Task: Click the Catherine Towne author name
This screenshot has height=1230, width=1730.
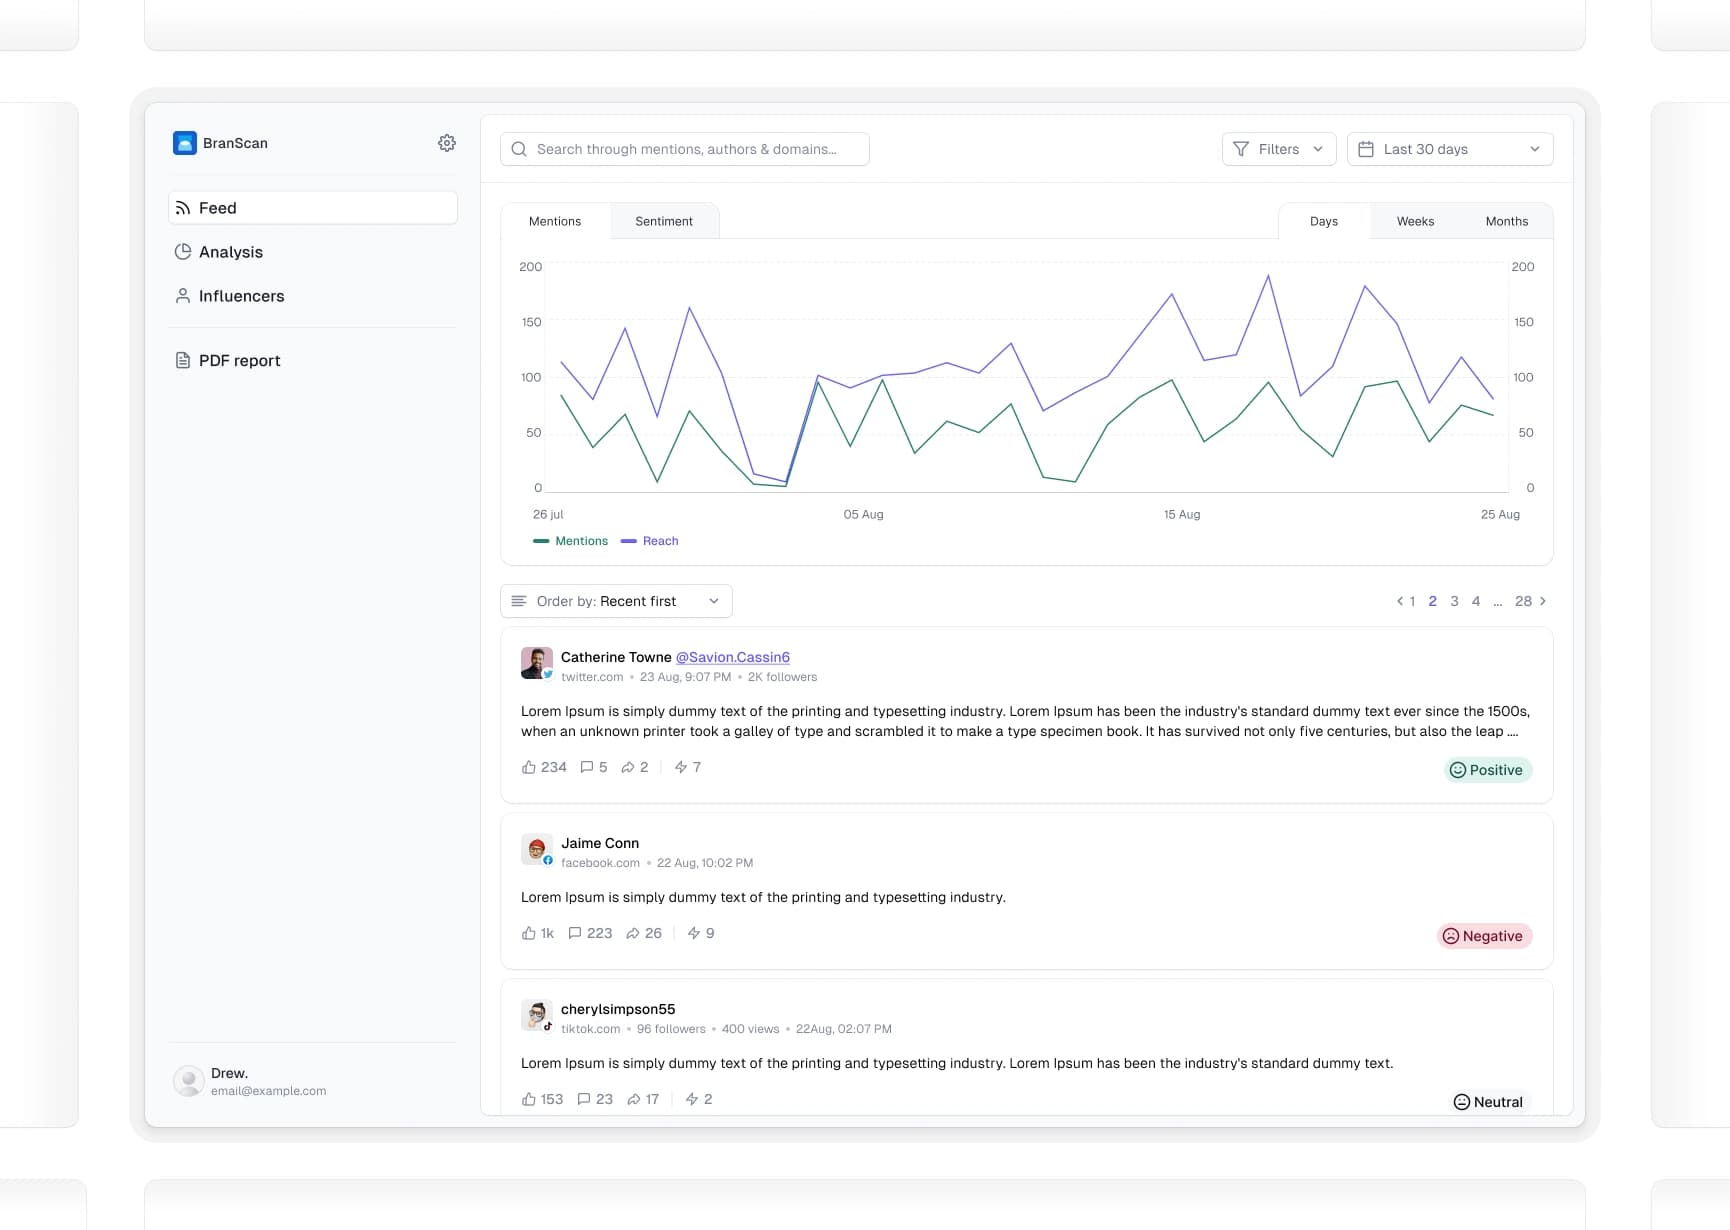Action: coord(616,657)
